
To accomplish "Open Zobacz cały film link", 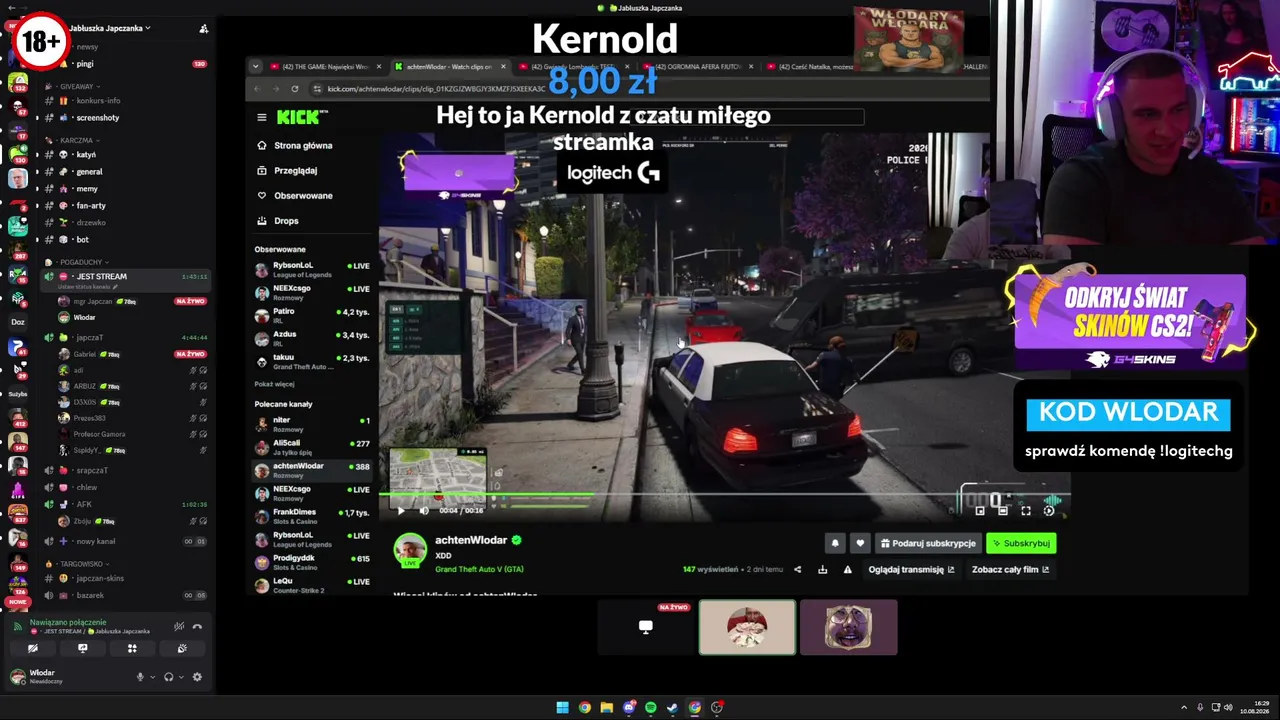I will pyautogui.click(x=1010, y=570).
